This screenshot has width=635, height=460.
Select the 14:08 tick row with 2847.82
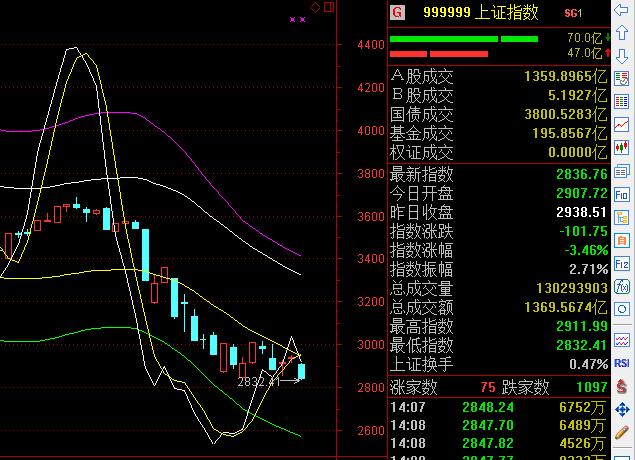(499, 443)
